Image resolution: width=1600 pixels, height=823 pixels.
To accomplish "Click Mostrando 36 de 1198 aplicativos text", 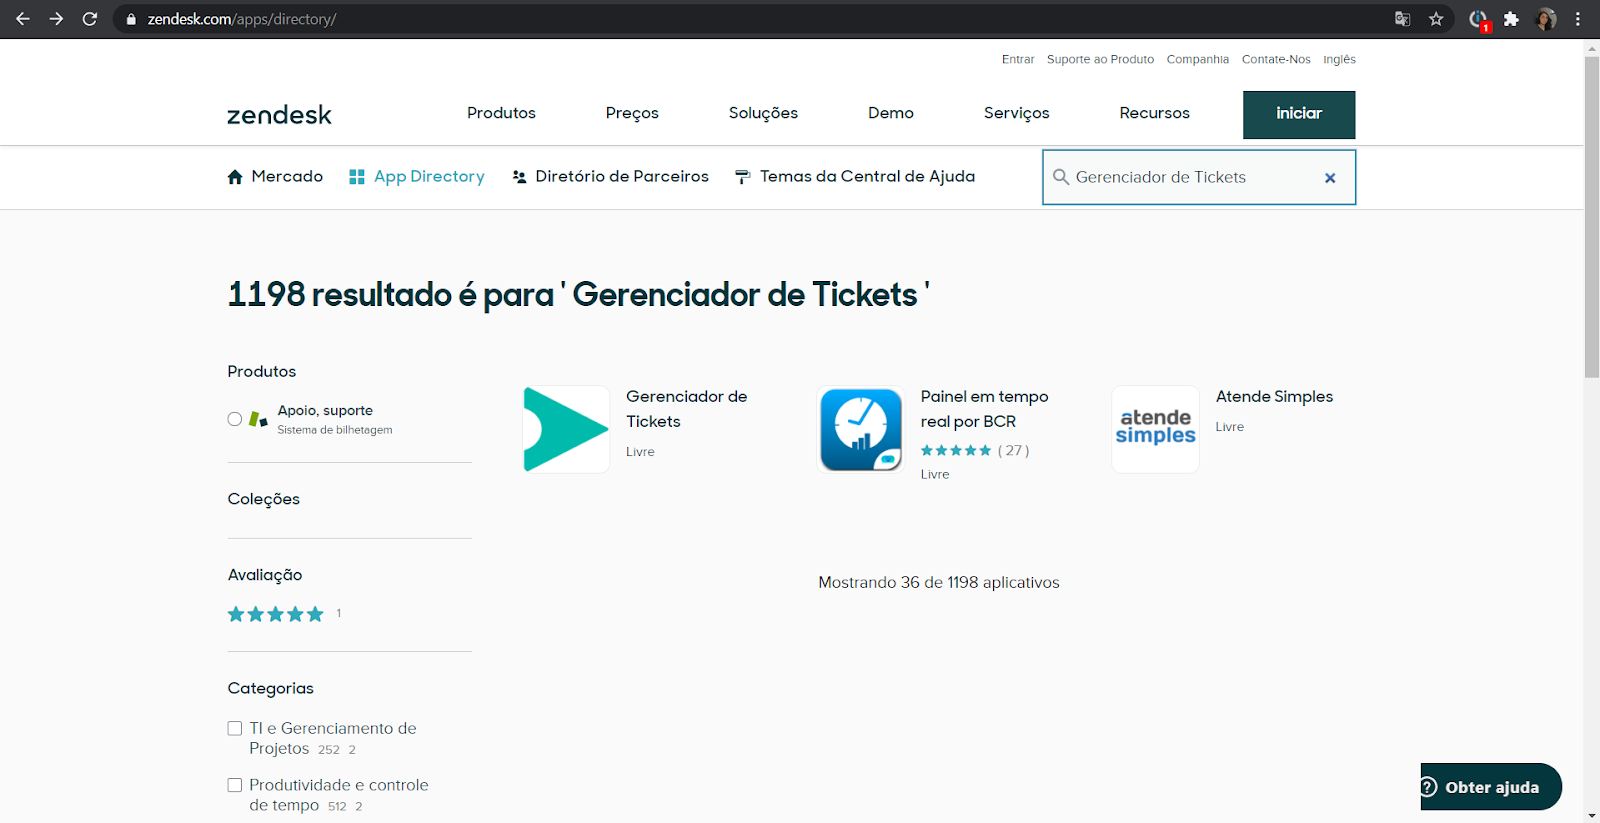I will point(938,582).
